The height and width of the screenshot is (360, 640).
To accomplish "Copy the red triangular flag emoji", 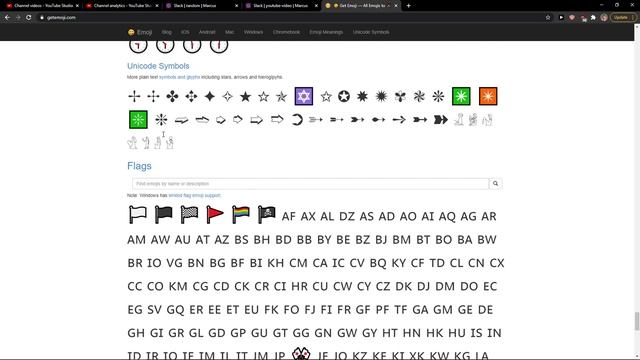I will pos(215,214).
